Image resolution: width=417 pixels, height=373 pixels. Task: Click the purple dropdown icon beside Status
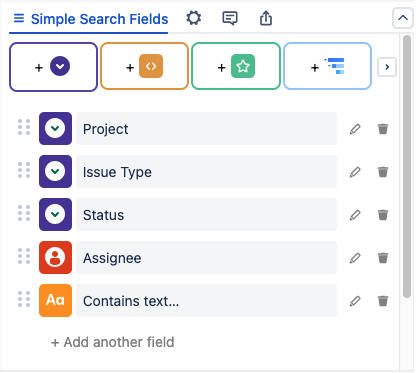[x=55, y=214]
